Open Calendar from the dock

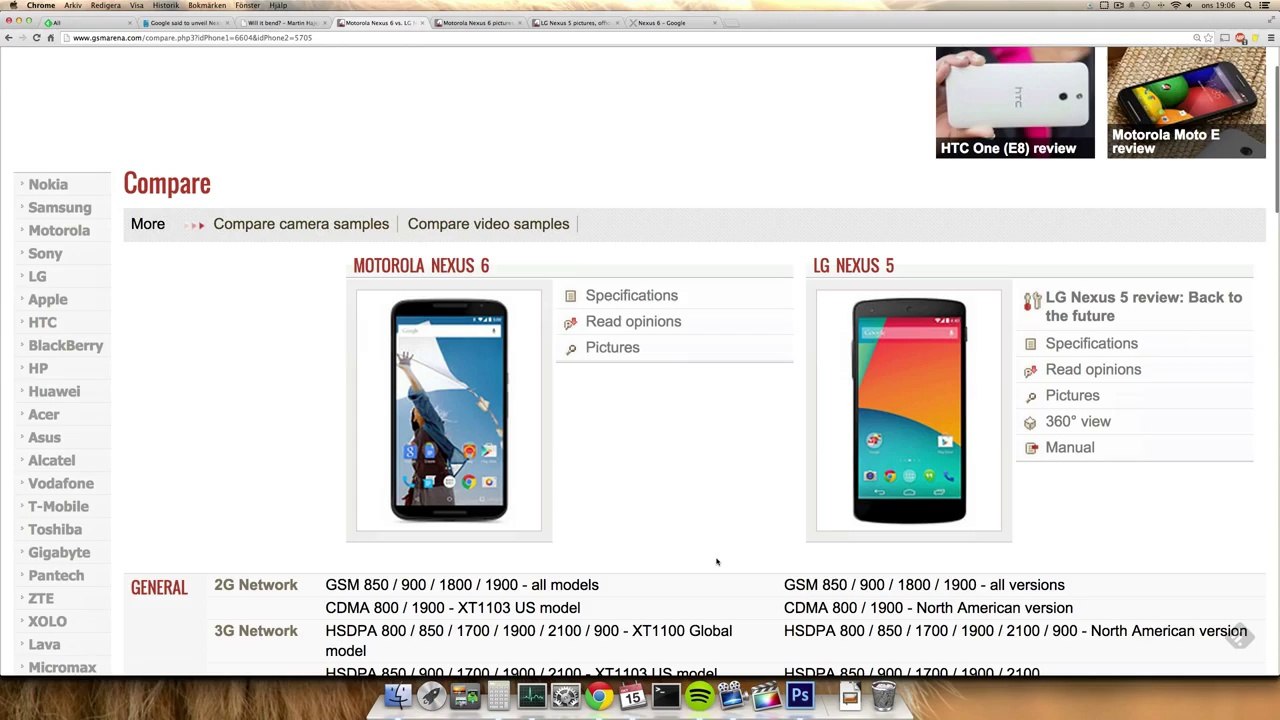(633, 695)
